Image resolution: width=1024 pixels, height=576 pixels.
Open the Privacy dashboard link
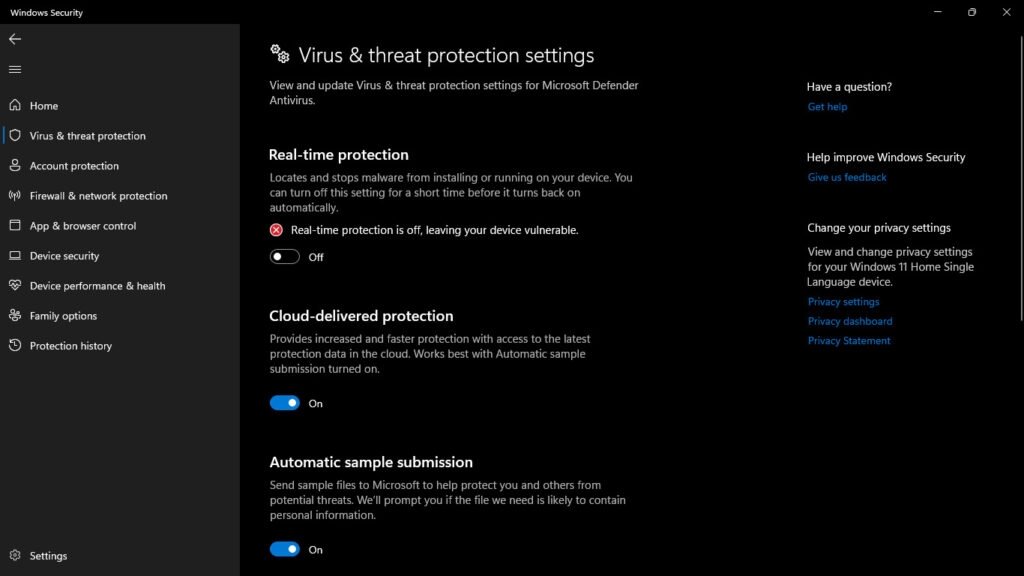pos(849,320)
